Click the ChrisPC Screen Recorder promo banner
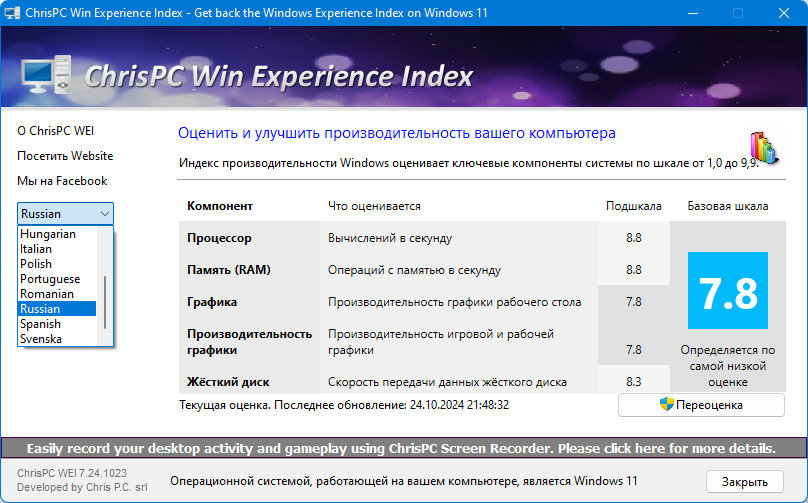808x503 pixels. click(x=404, y=448)
